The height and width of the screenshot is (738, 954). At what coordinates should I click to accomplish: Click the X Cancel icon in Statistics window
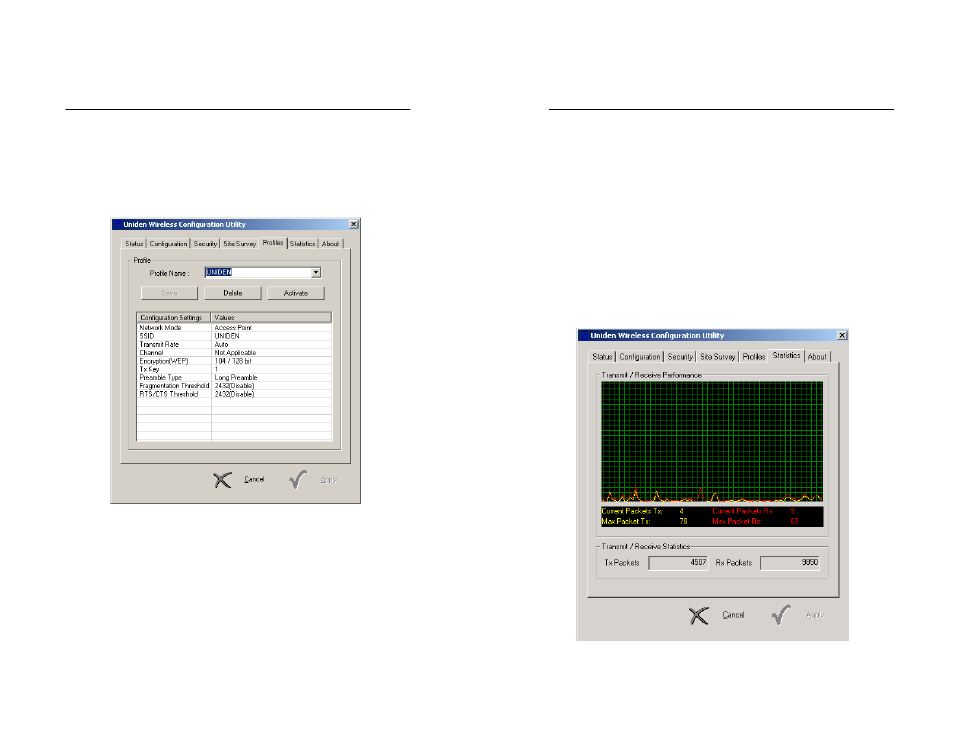coord(699,616)
